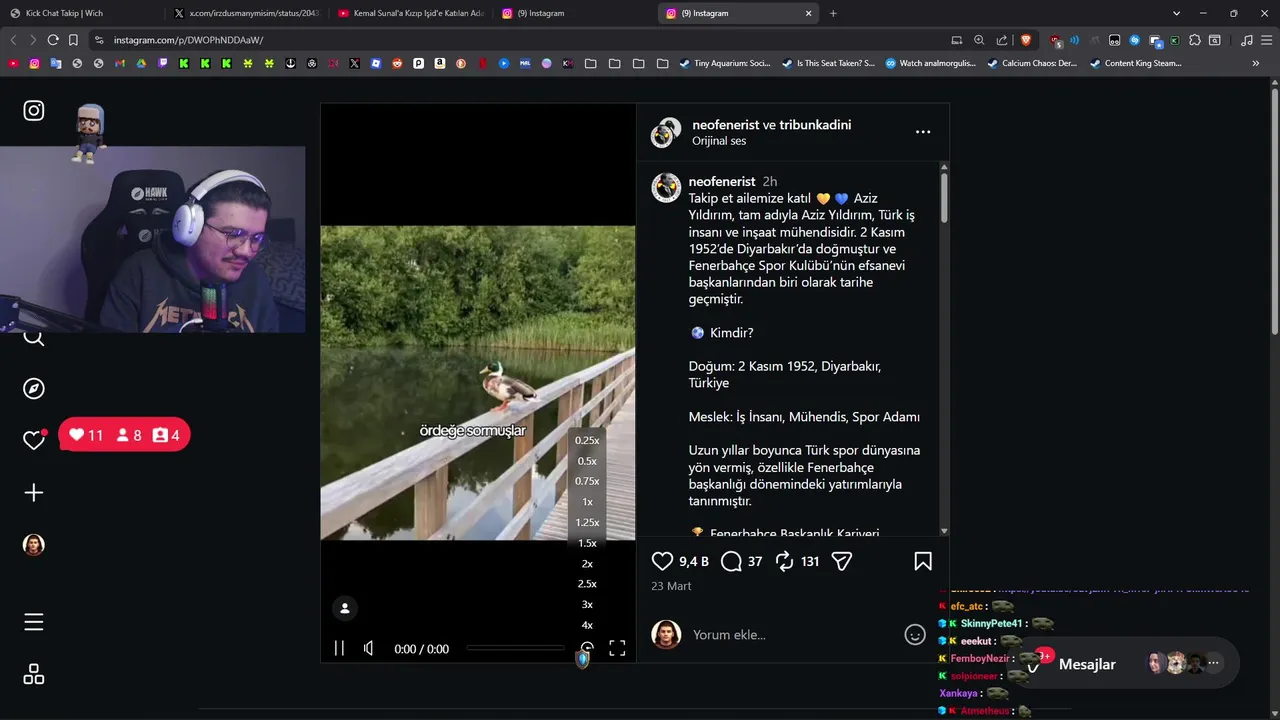The image size is (1280, 720).
Task: Mute the video sound
Action: click(369, 648)
